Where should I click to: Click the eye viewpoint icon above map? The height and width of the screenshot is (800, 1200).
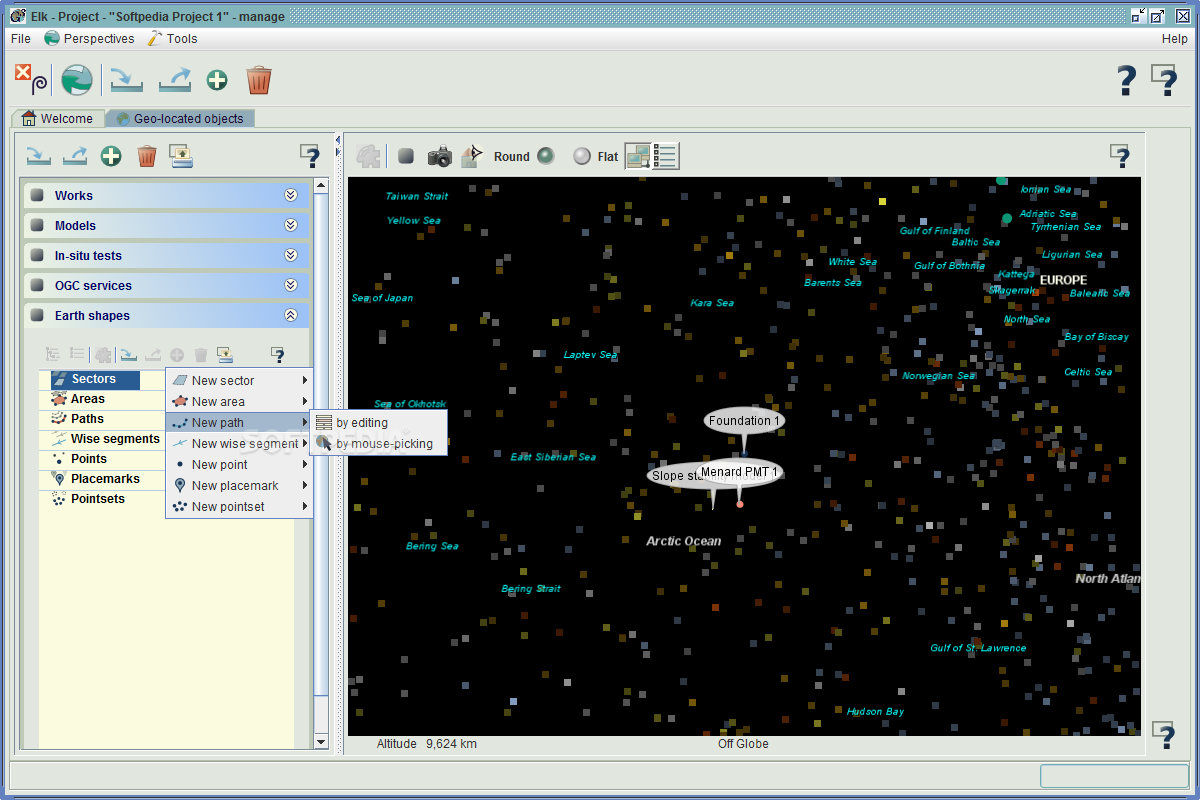pyautogui.click(x=471, y=156)
